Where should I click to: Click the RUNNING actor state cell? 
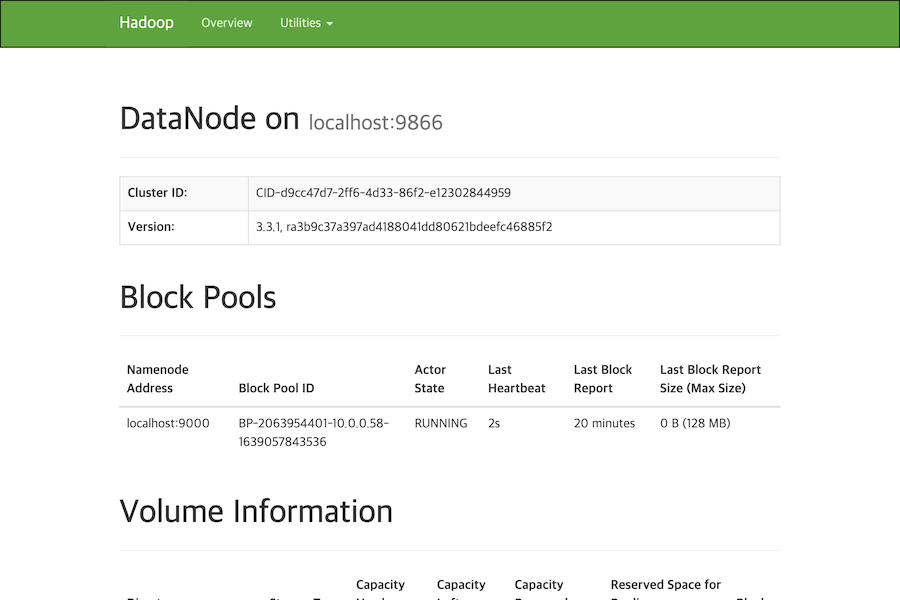pos(440,423)
